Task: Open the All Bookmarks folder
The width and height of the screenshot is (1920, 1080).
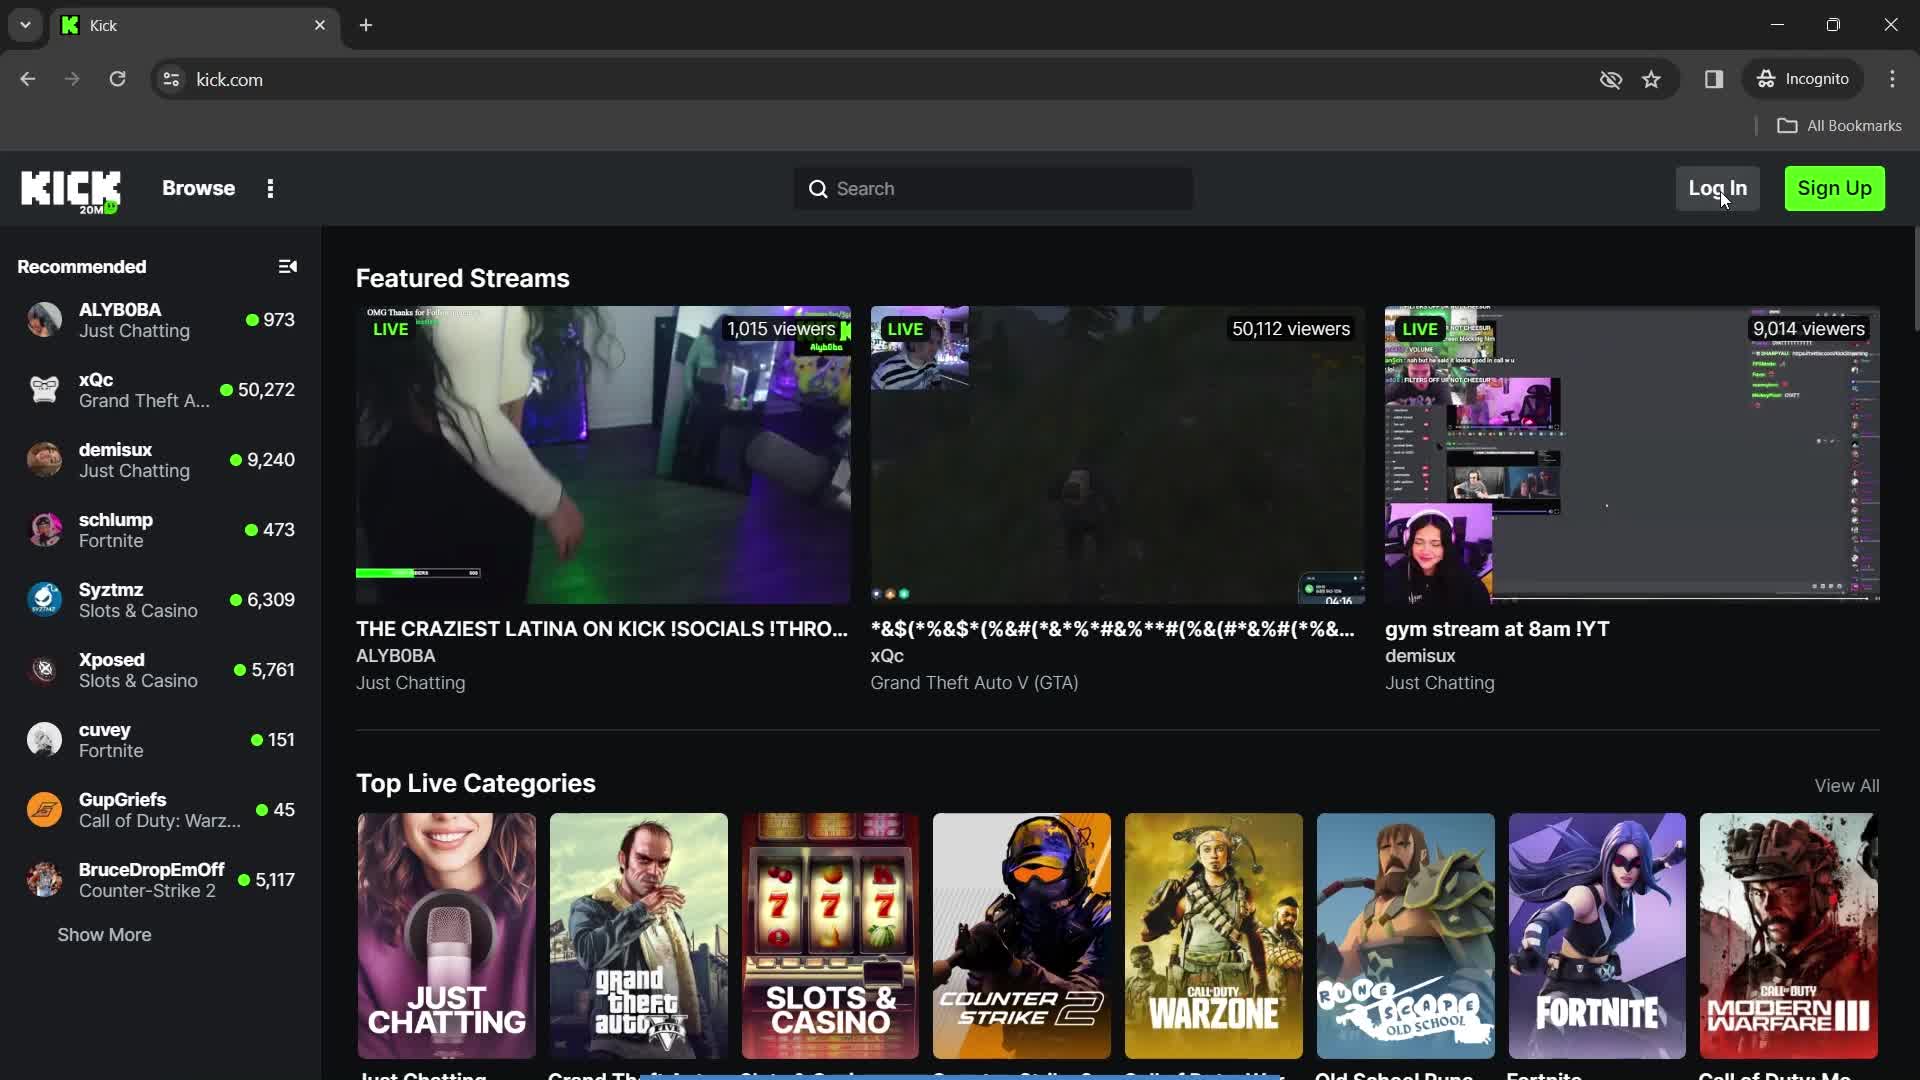Action: pos(1839,126)
